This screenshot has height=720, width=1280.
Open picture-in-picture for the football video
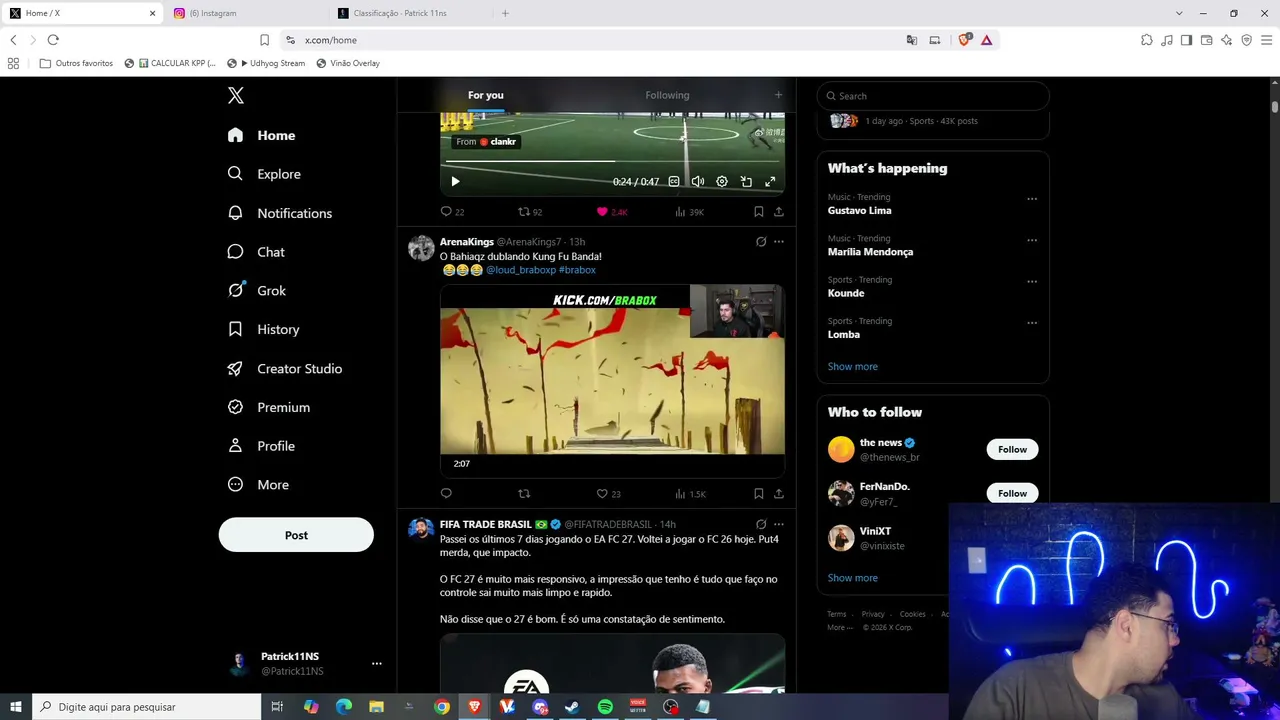click(x=746, y=182)
